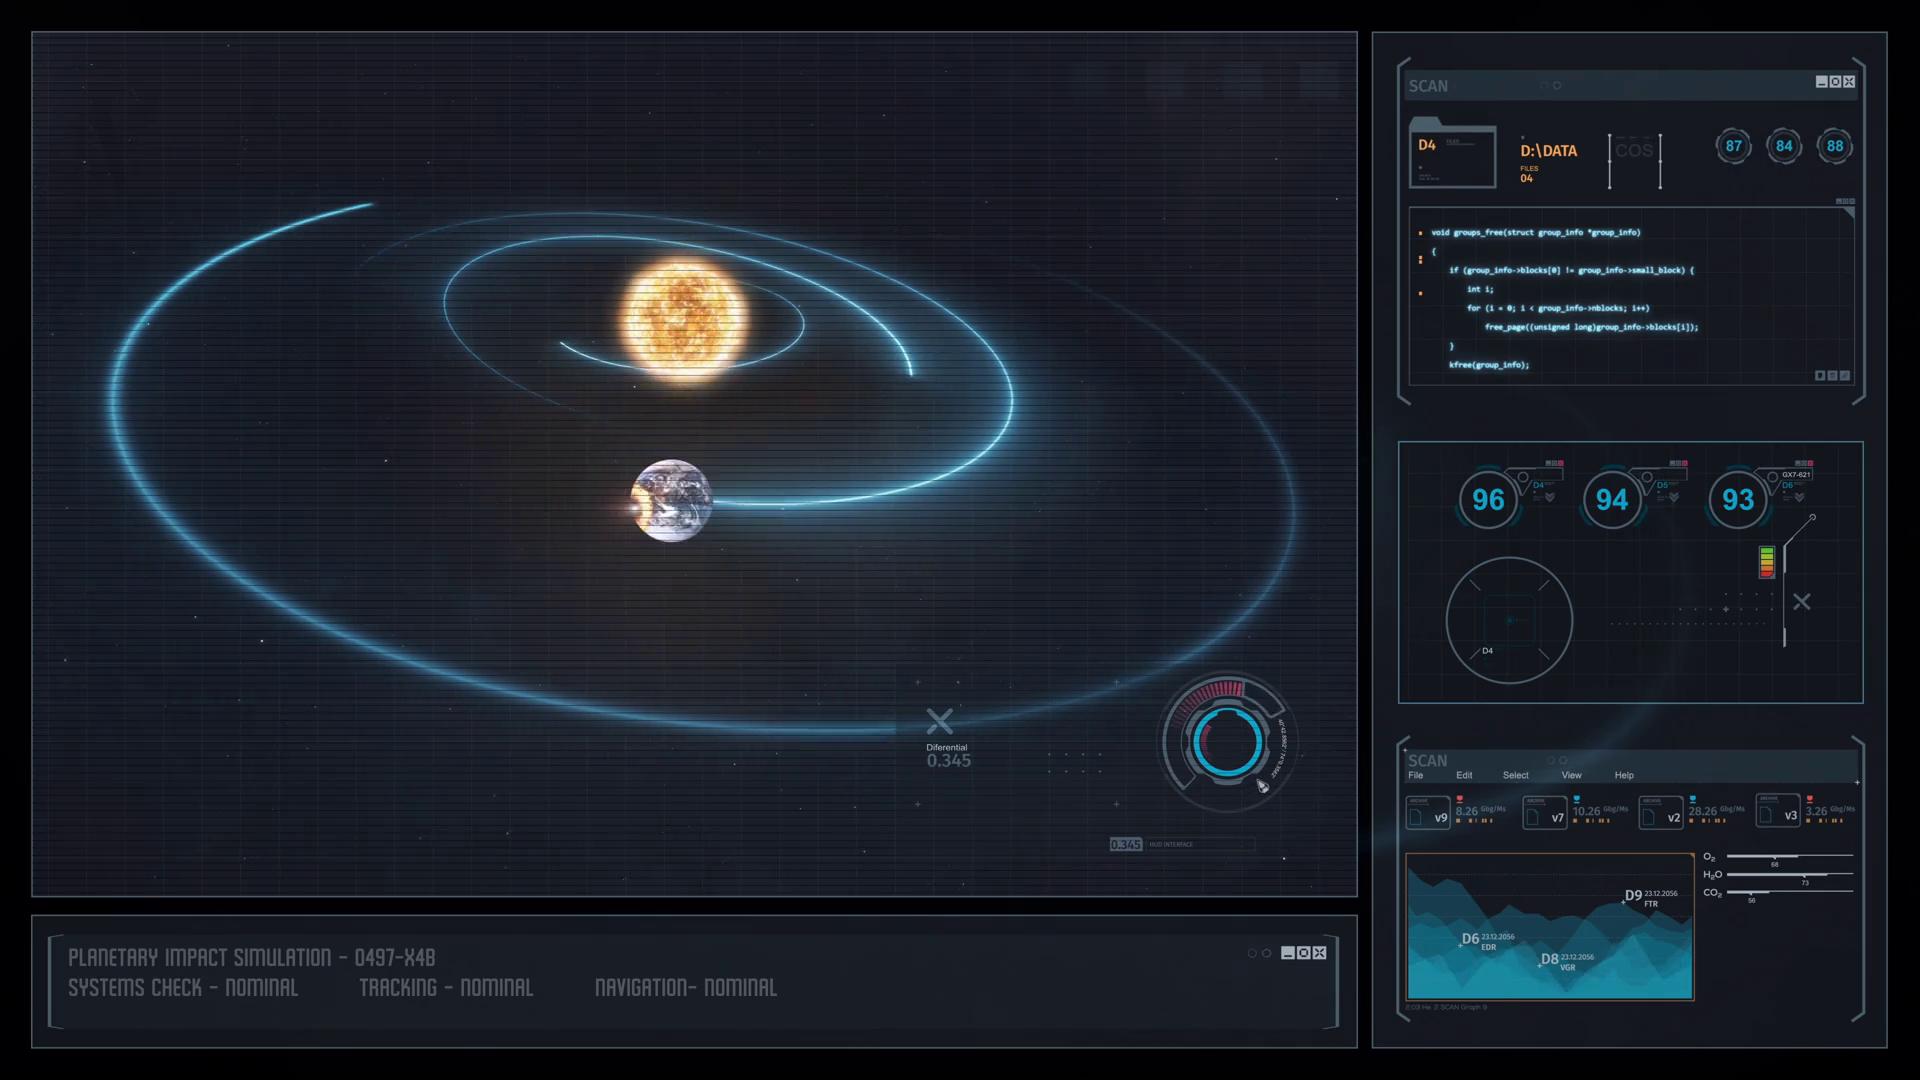Viewport: 1920px width, 1080px height.
Task: Open the v2 archive file icon
Action: click(1661, 813)
